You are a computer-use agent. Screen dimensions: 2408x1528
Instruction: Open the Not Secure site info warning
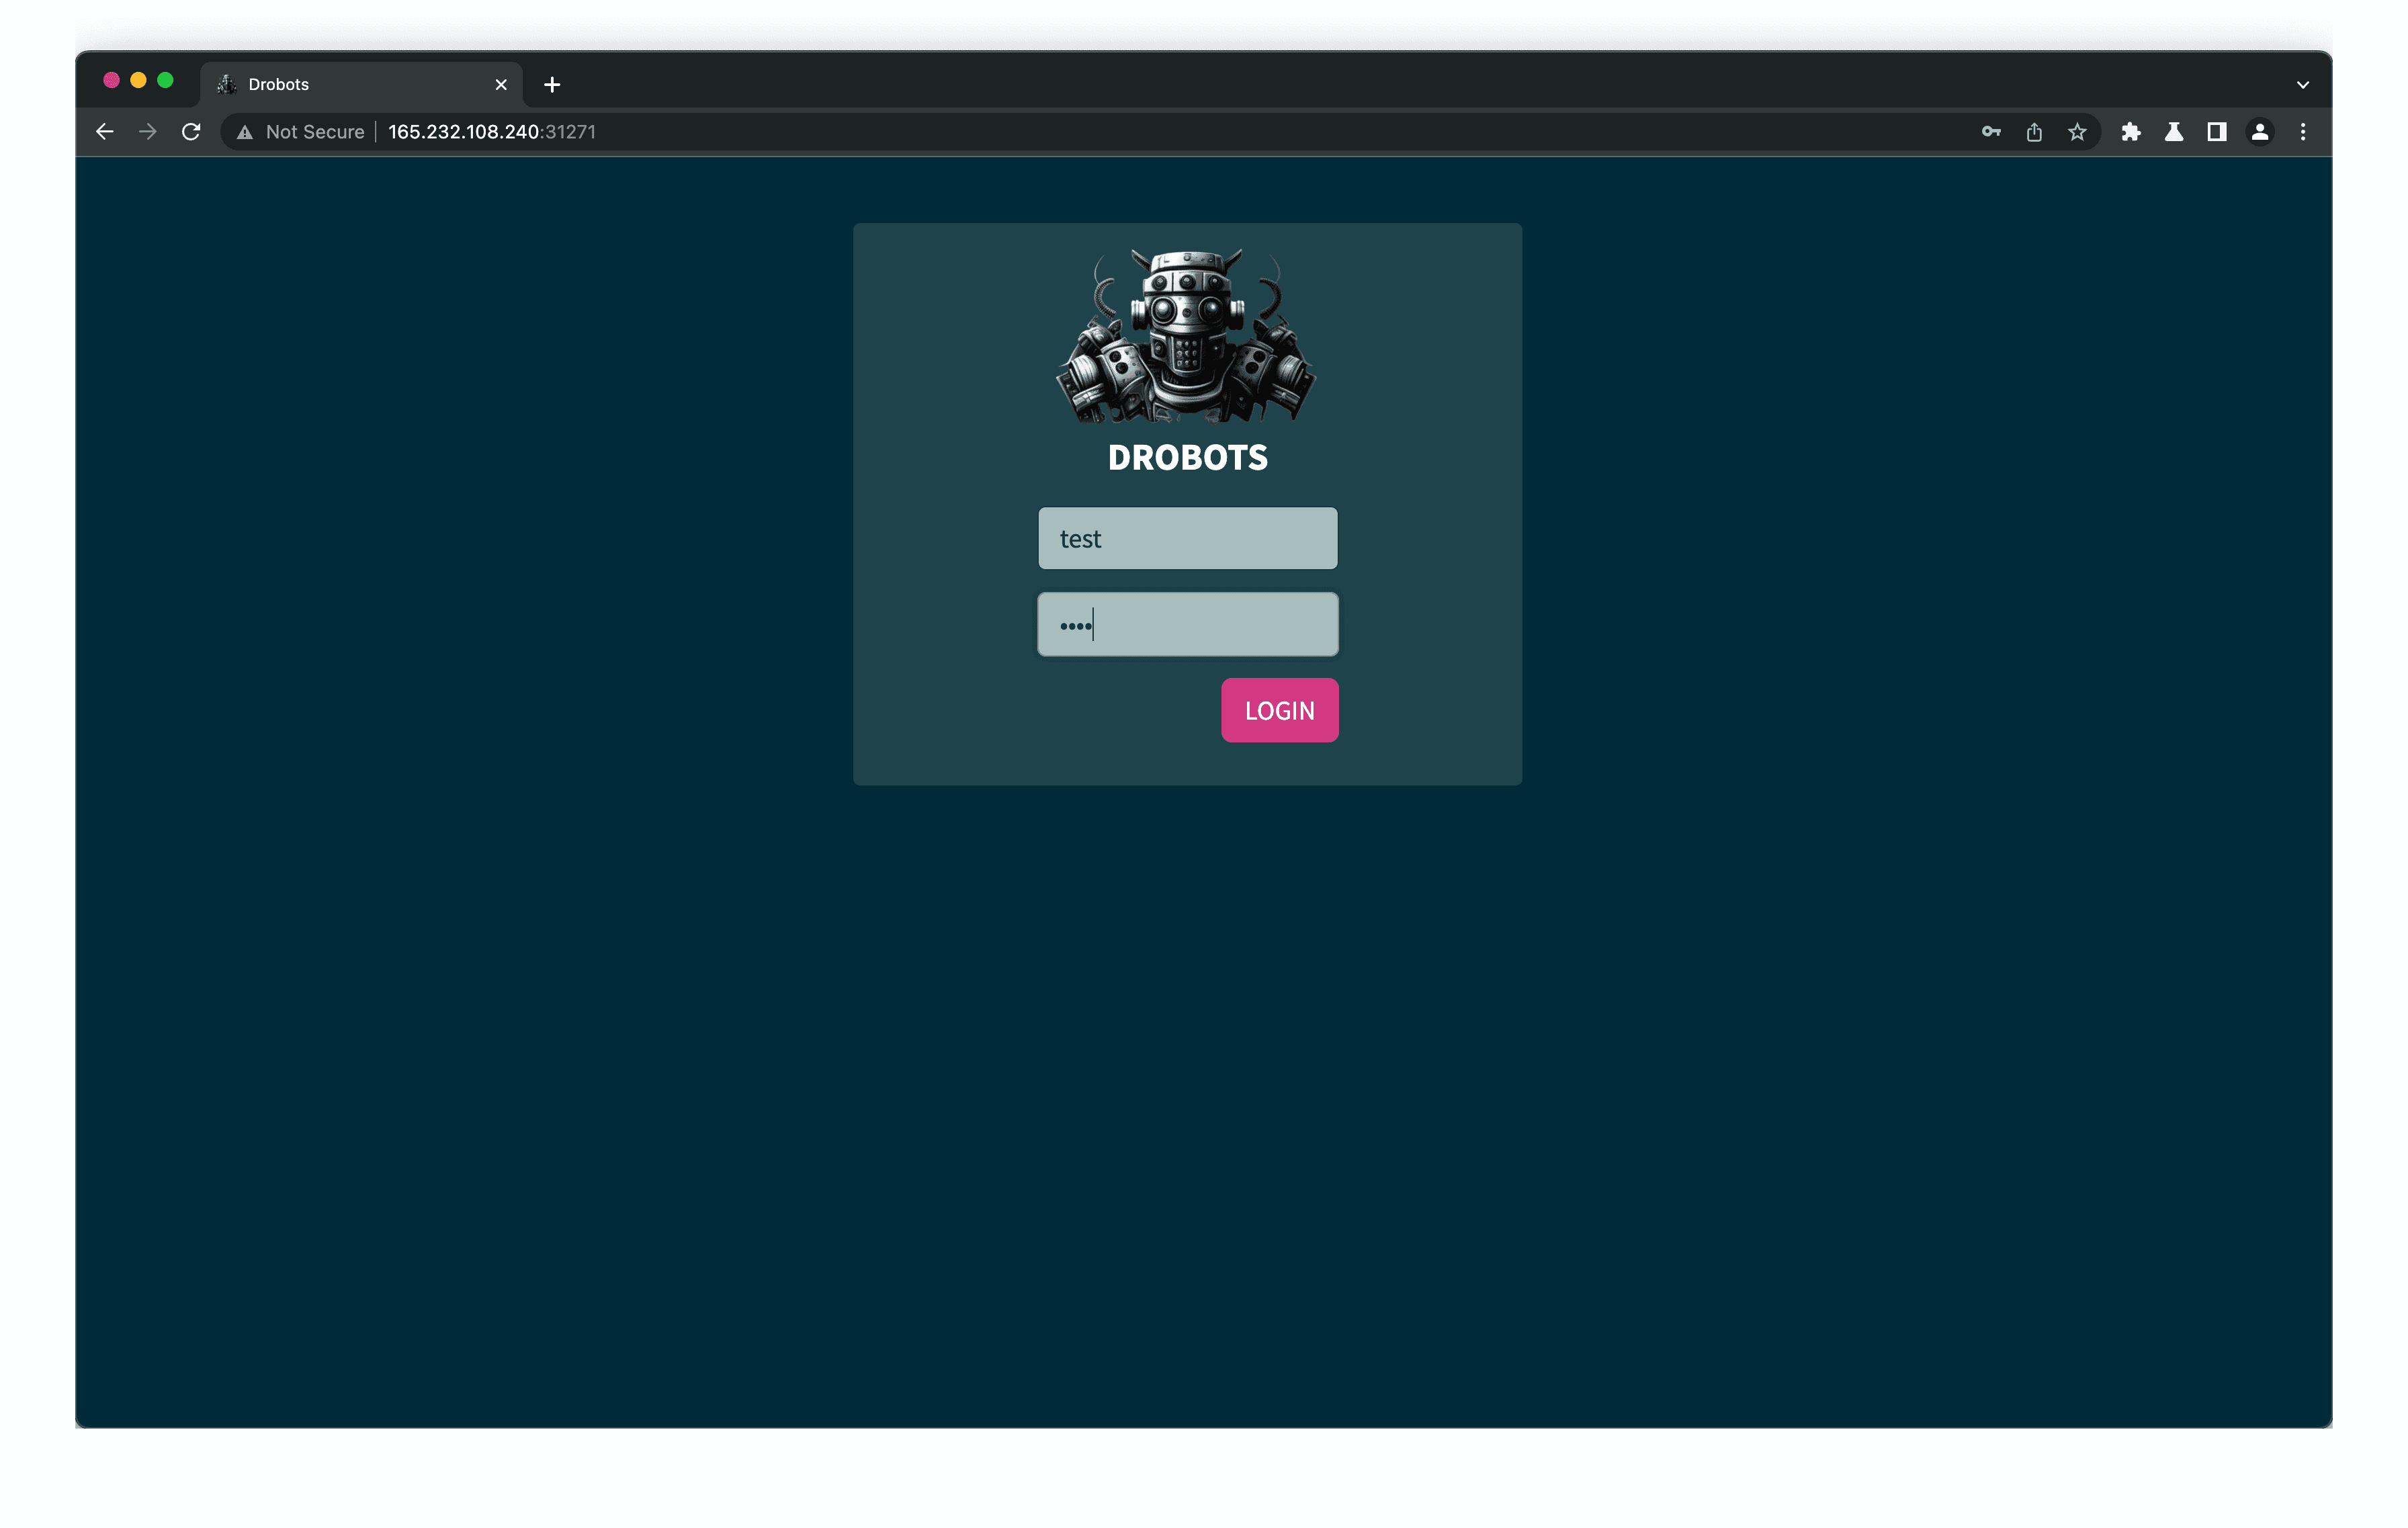(301, 132)
